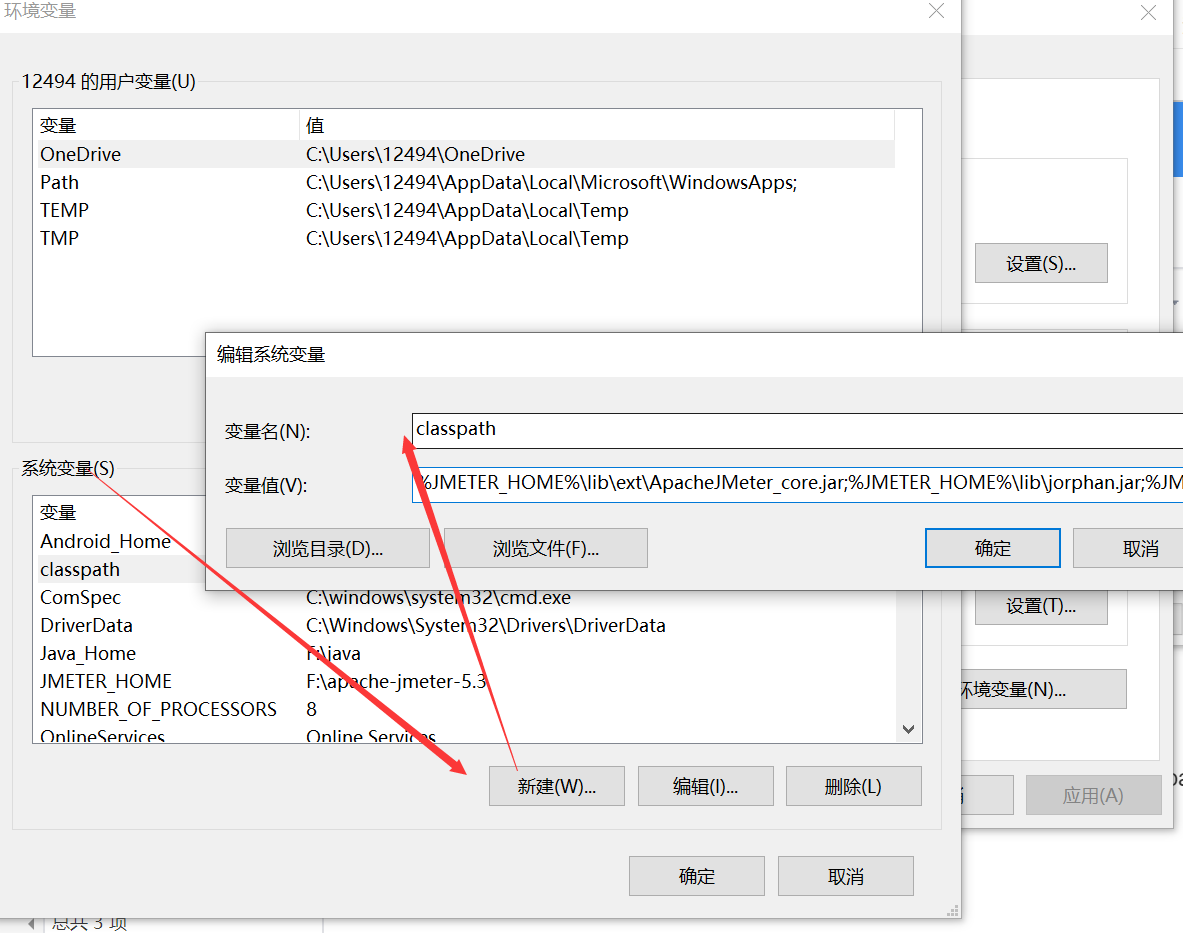Click 编辑(I) to edit selected variable
The height and width of the screenshot is (933, 1183).
[x=705, y=785]
